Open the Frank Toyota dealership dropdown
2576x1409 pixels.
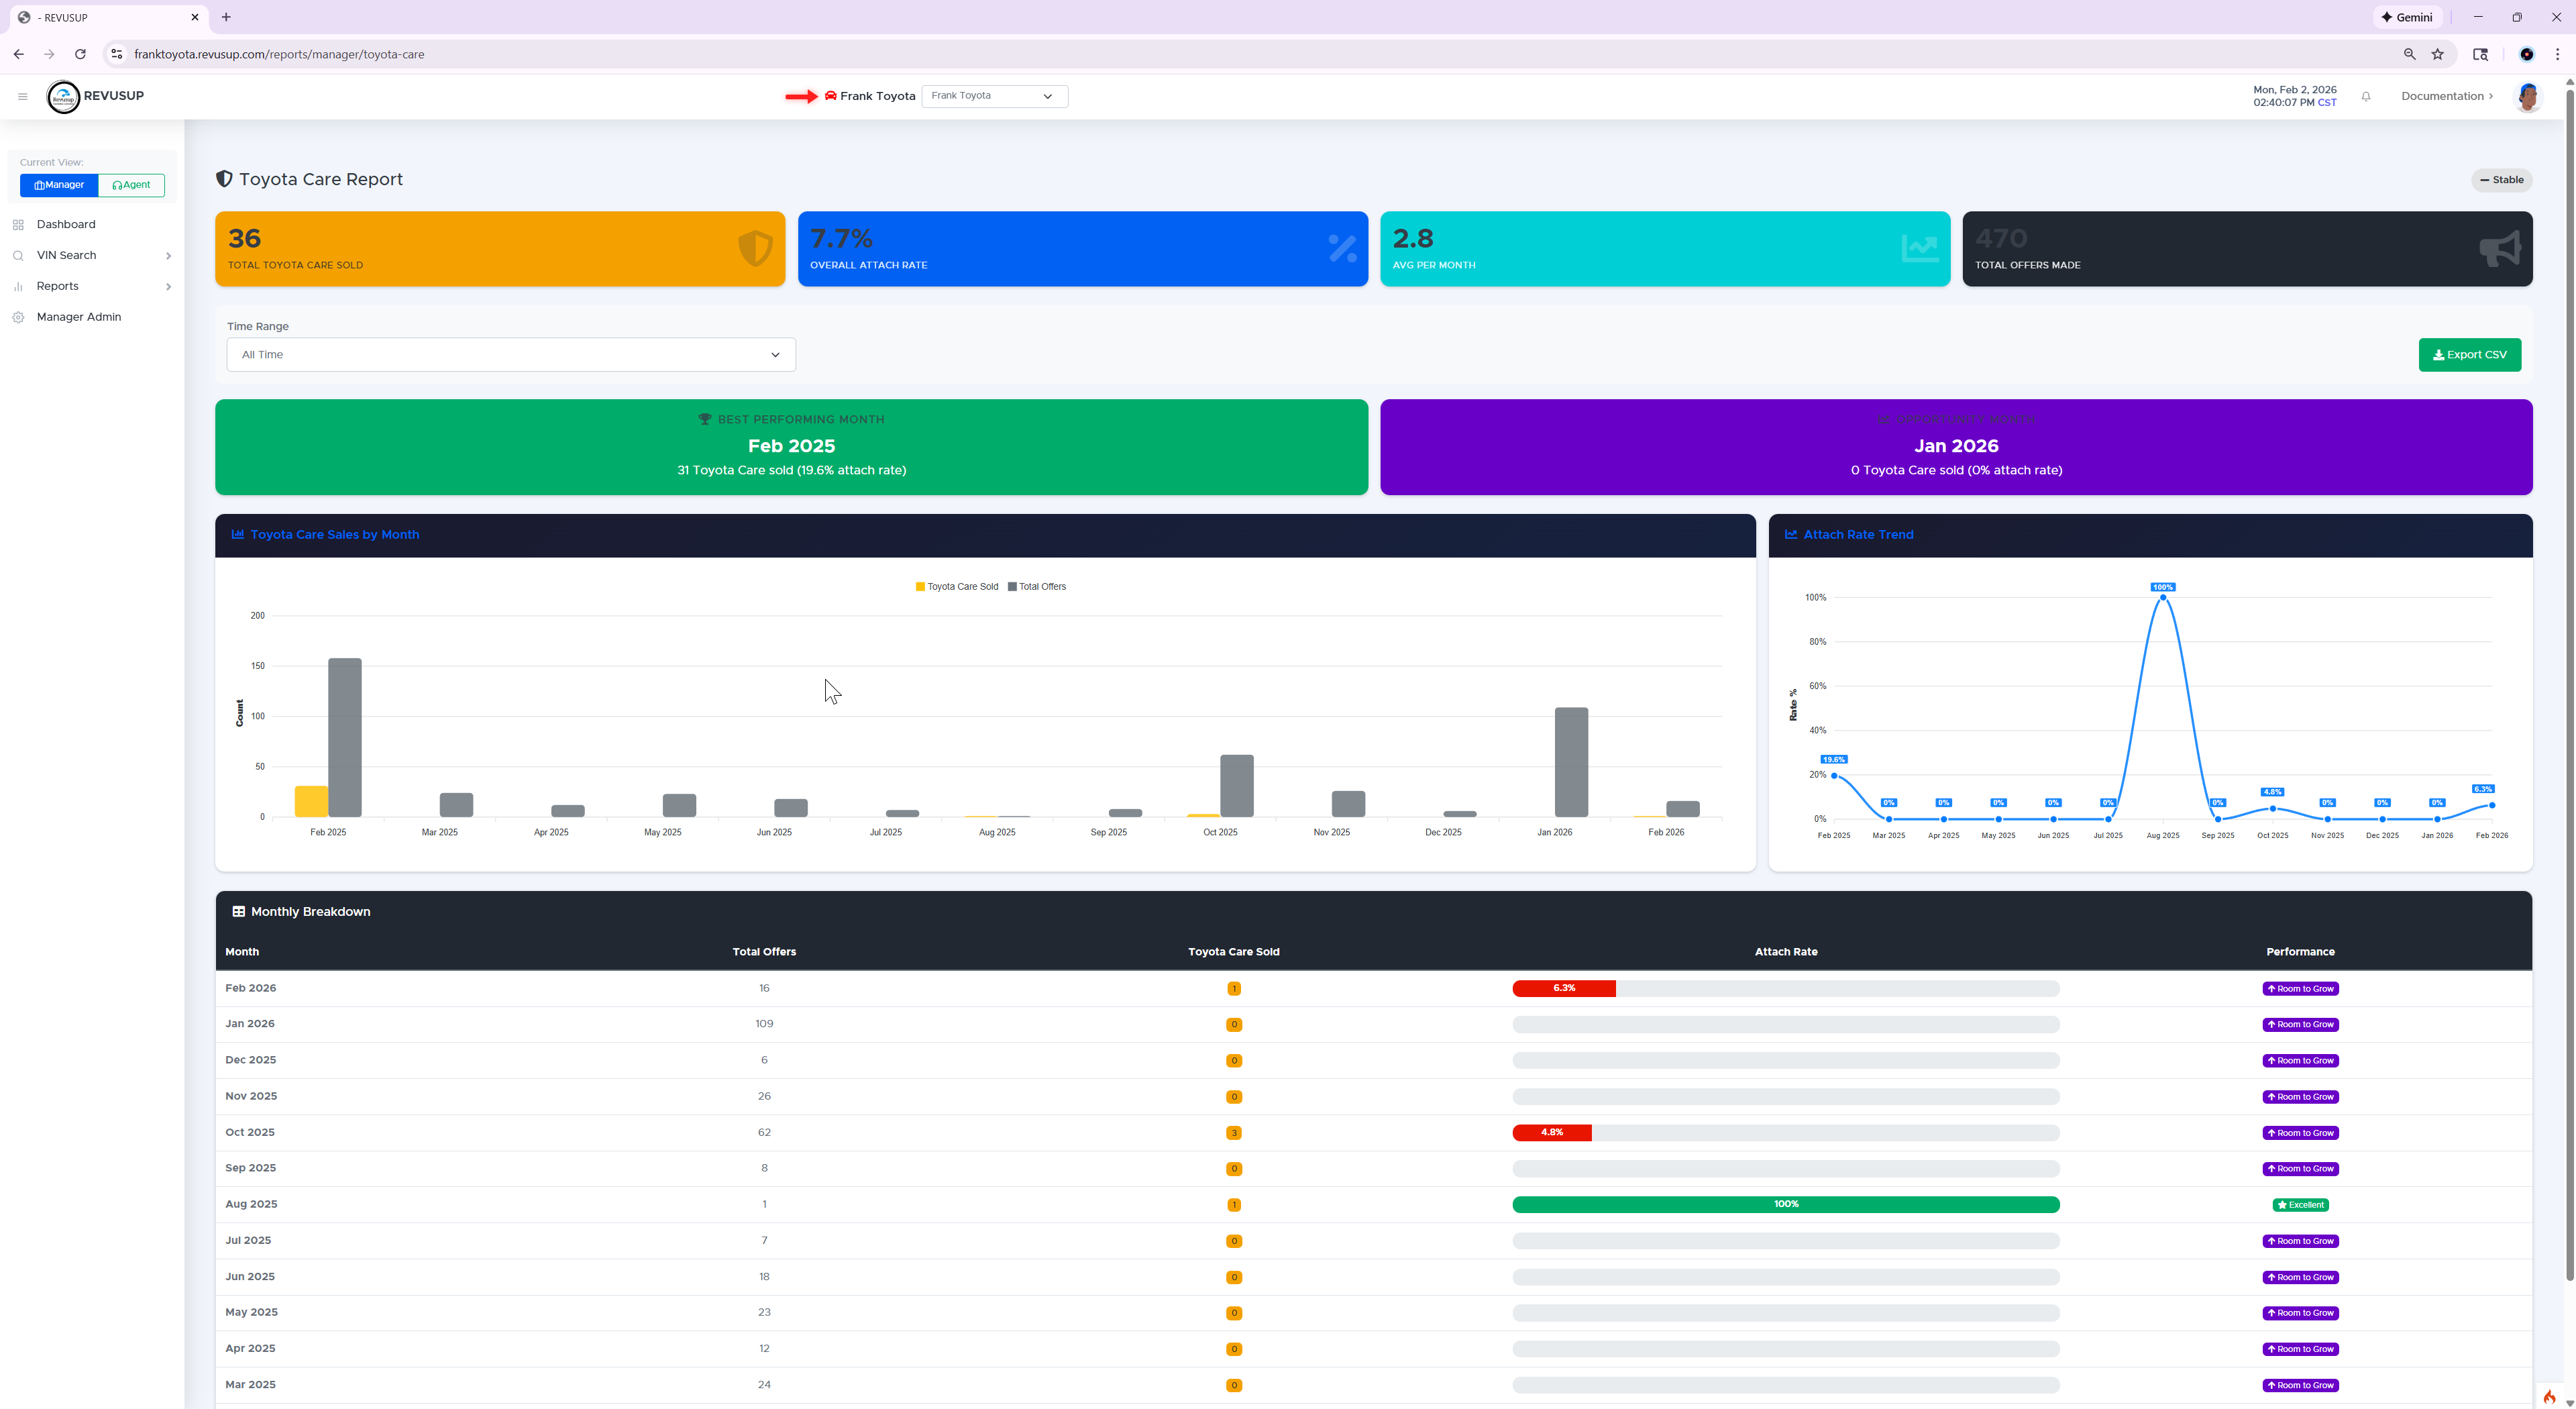(994, 96)
